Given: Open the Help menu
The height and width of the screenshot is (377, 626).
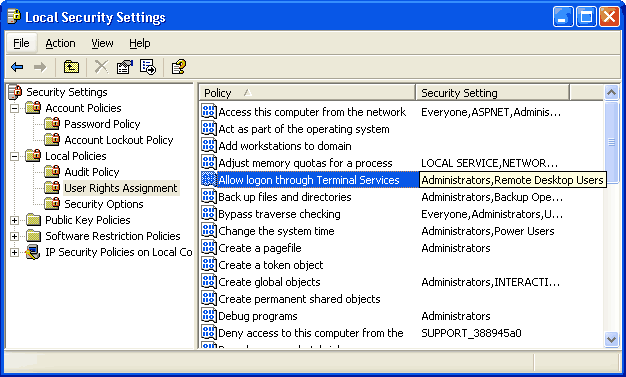Looking at the screenshot, I should [x=140, y=43].
